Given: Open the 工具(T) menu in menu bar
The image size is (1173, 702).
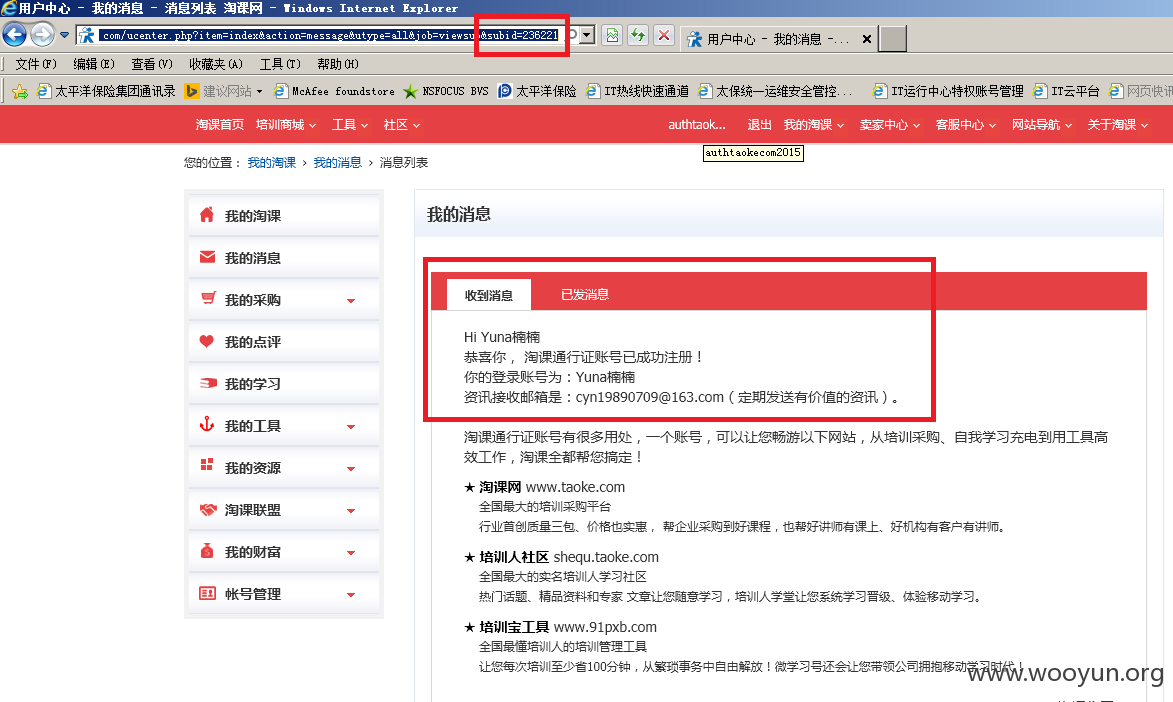Looking at the screenshot, I should pyautogui.click(x=280, y=64).
